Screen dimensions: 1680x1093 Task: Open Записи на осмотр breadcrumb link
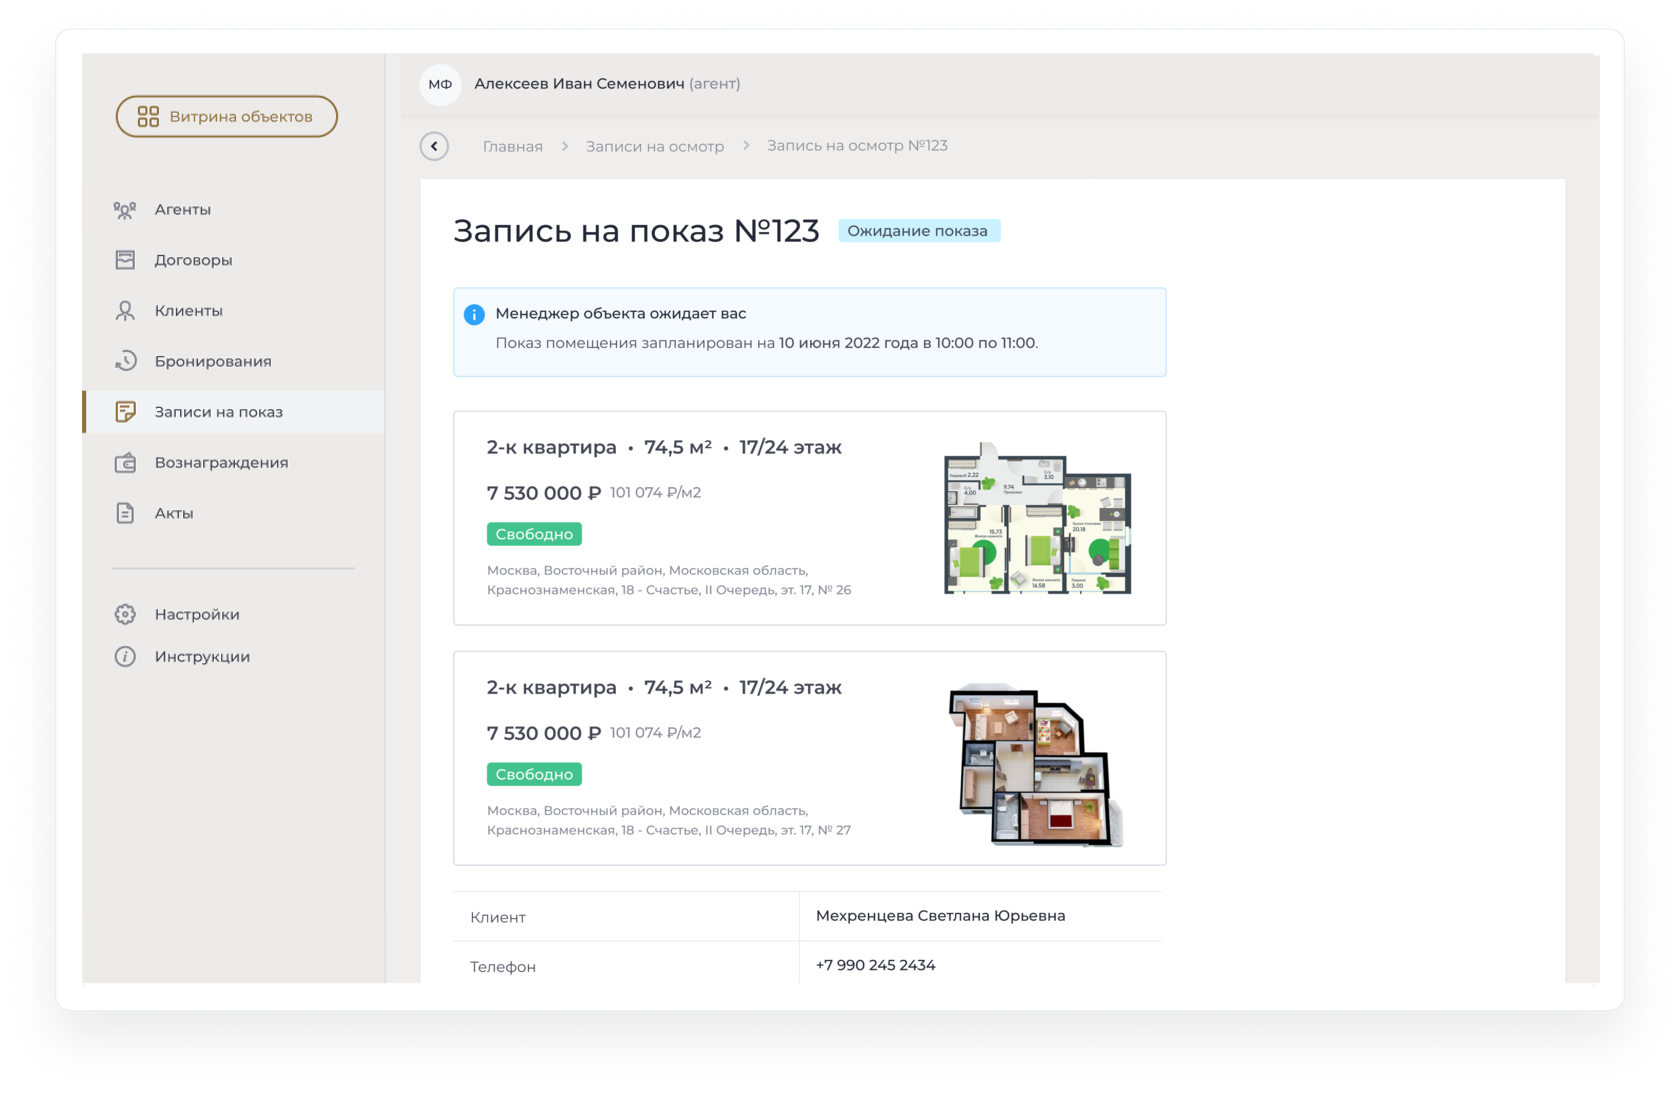pos(655,146)
